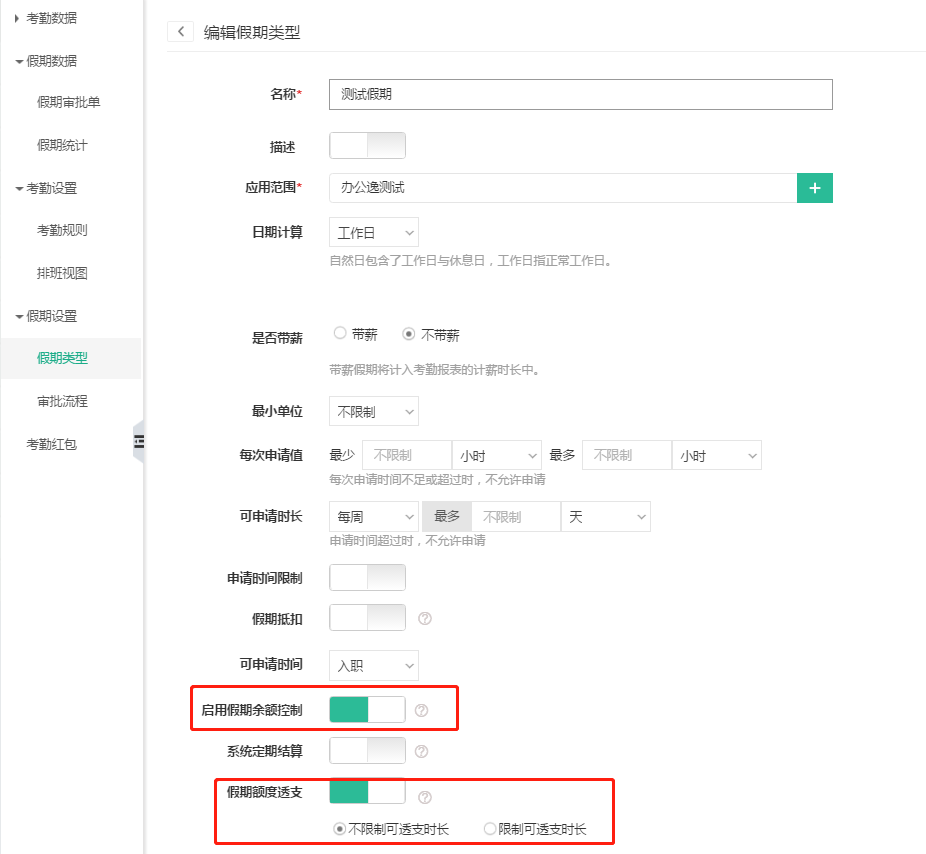The height and width of the screenshot is (854, 926).
Task: Open 考勤红包 in the sidebar
Action: pos(51,444)
